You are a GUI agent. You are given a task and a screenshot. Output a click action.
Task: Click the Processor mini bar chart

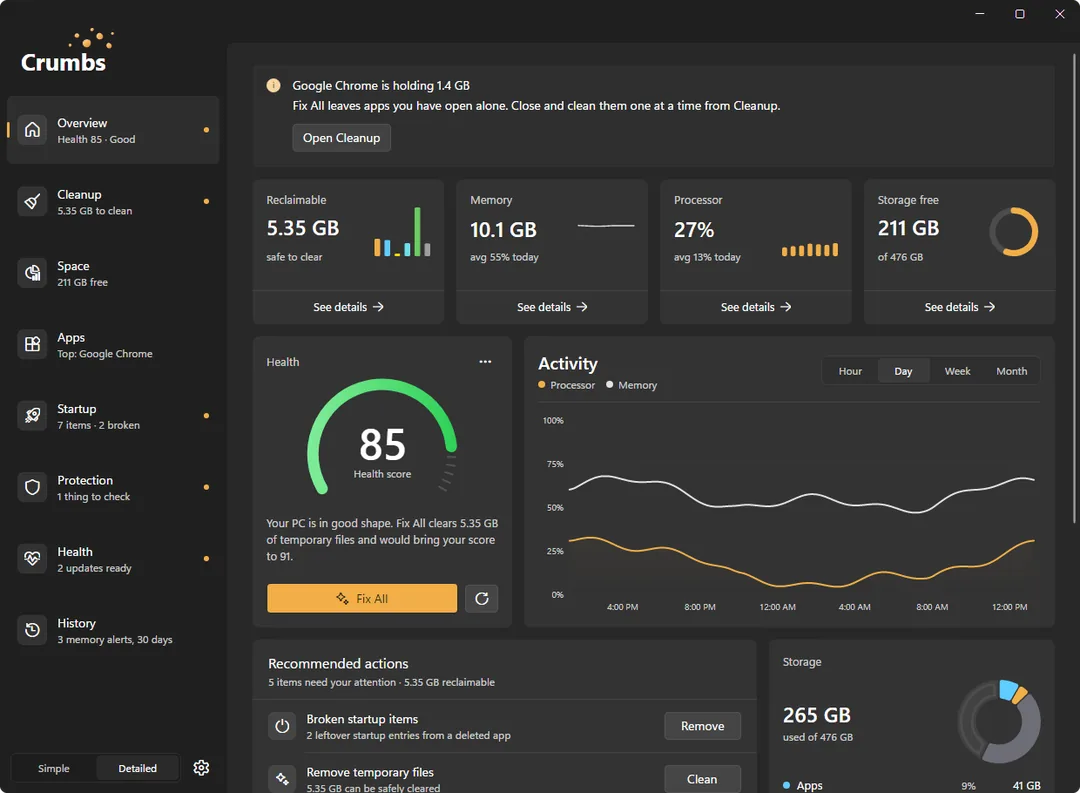click(810, 249)
